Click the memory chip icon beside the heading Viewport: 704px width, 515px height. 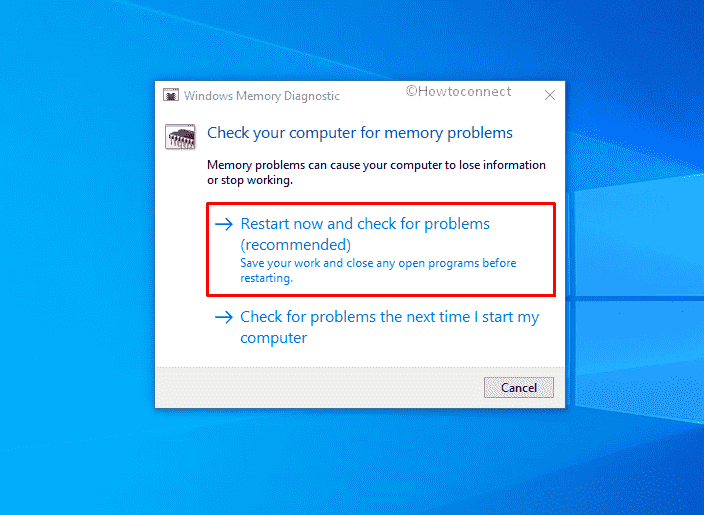180,136
